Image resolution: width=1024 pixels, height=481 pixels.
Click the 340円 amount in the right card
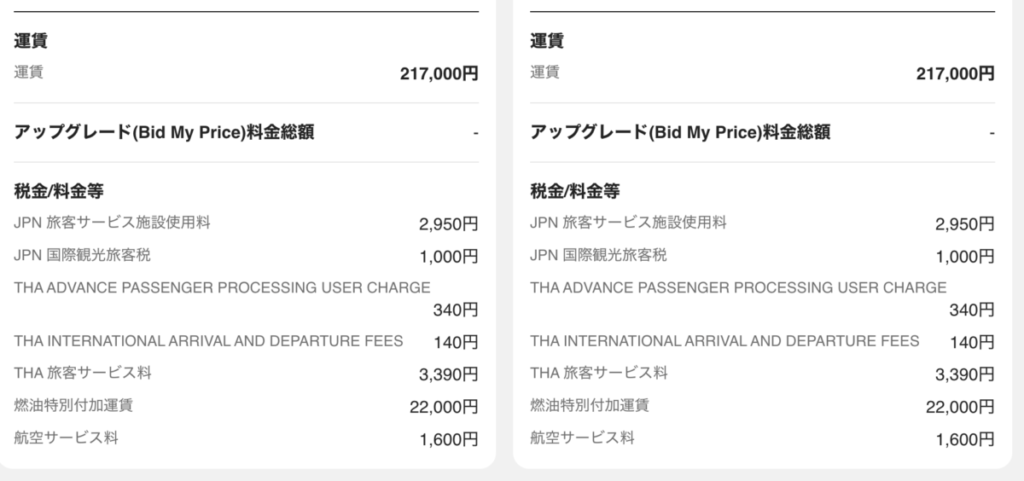[x=971, y=310]
